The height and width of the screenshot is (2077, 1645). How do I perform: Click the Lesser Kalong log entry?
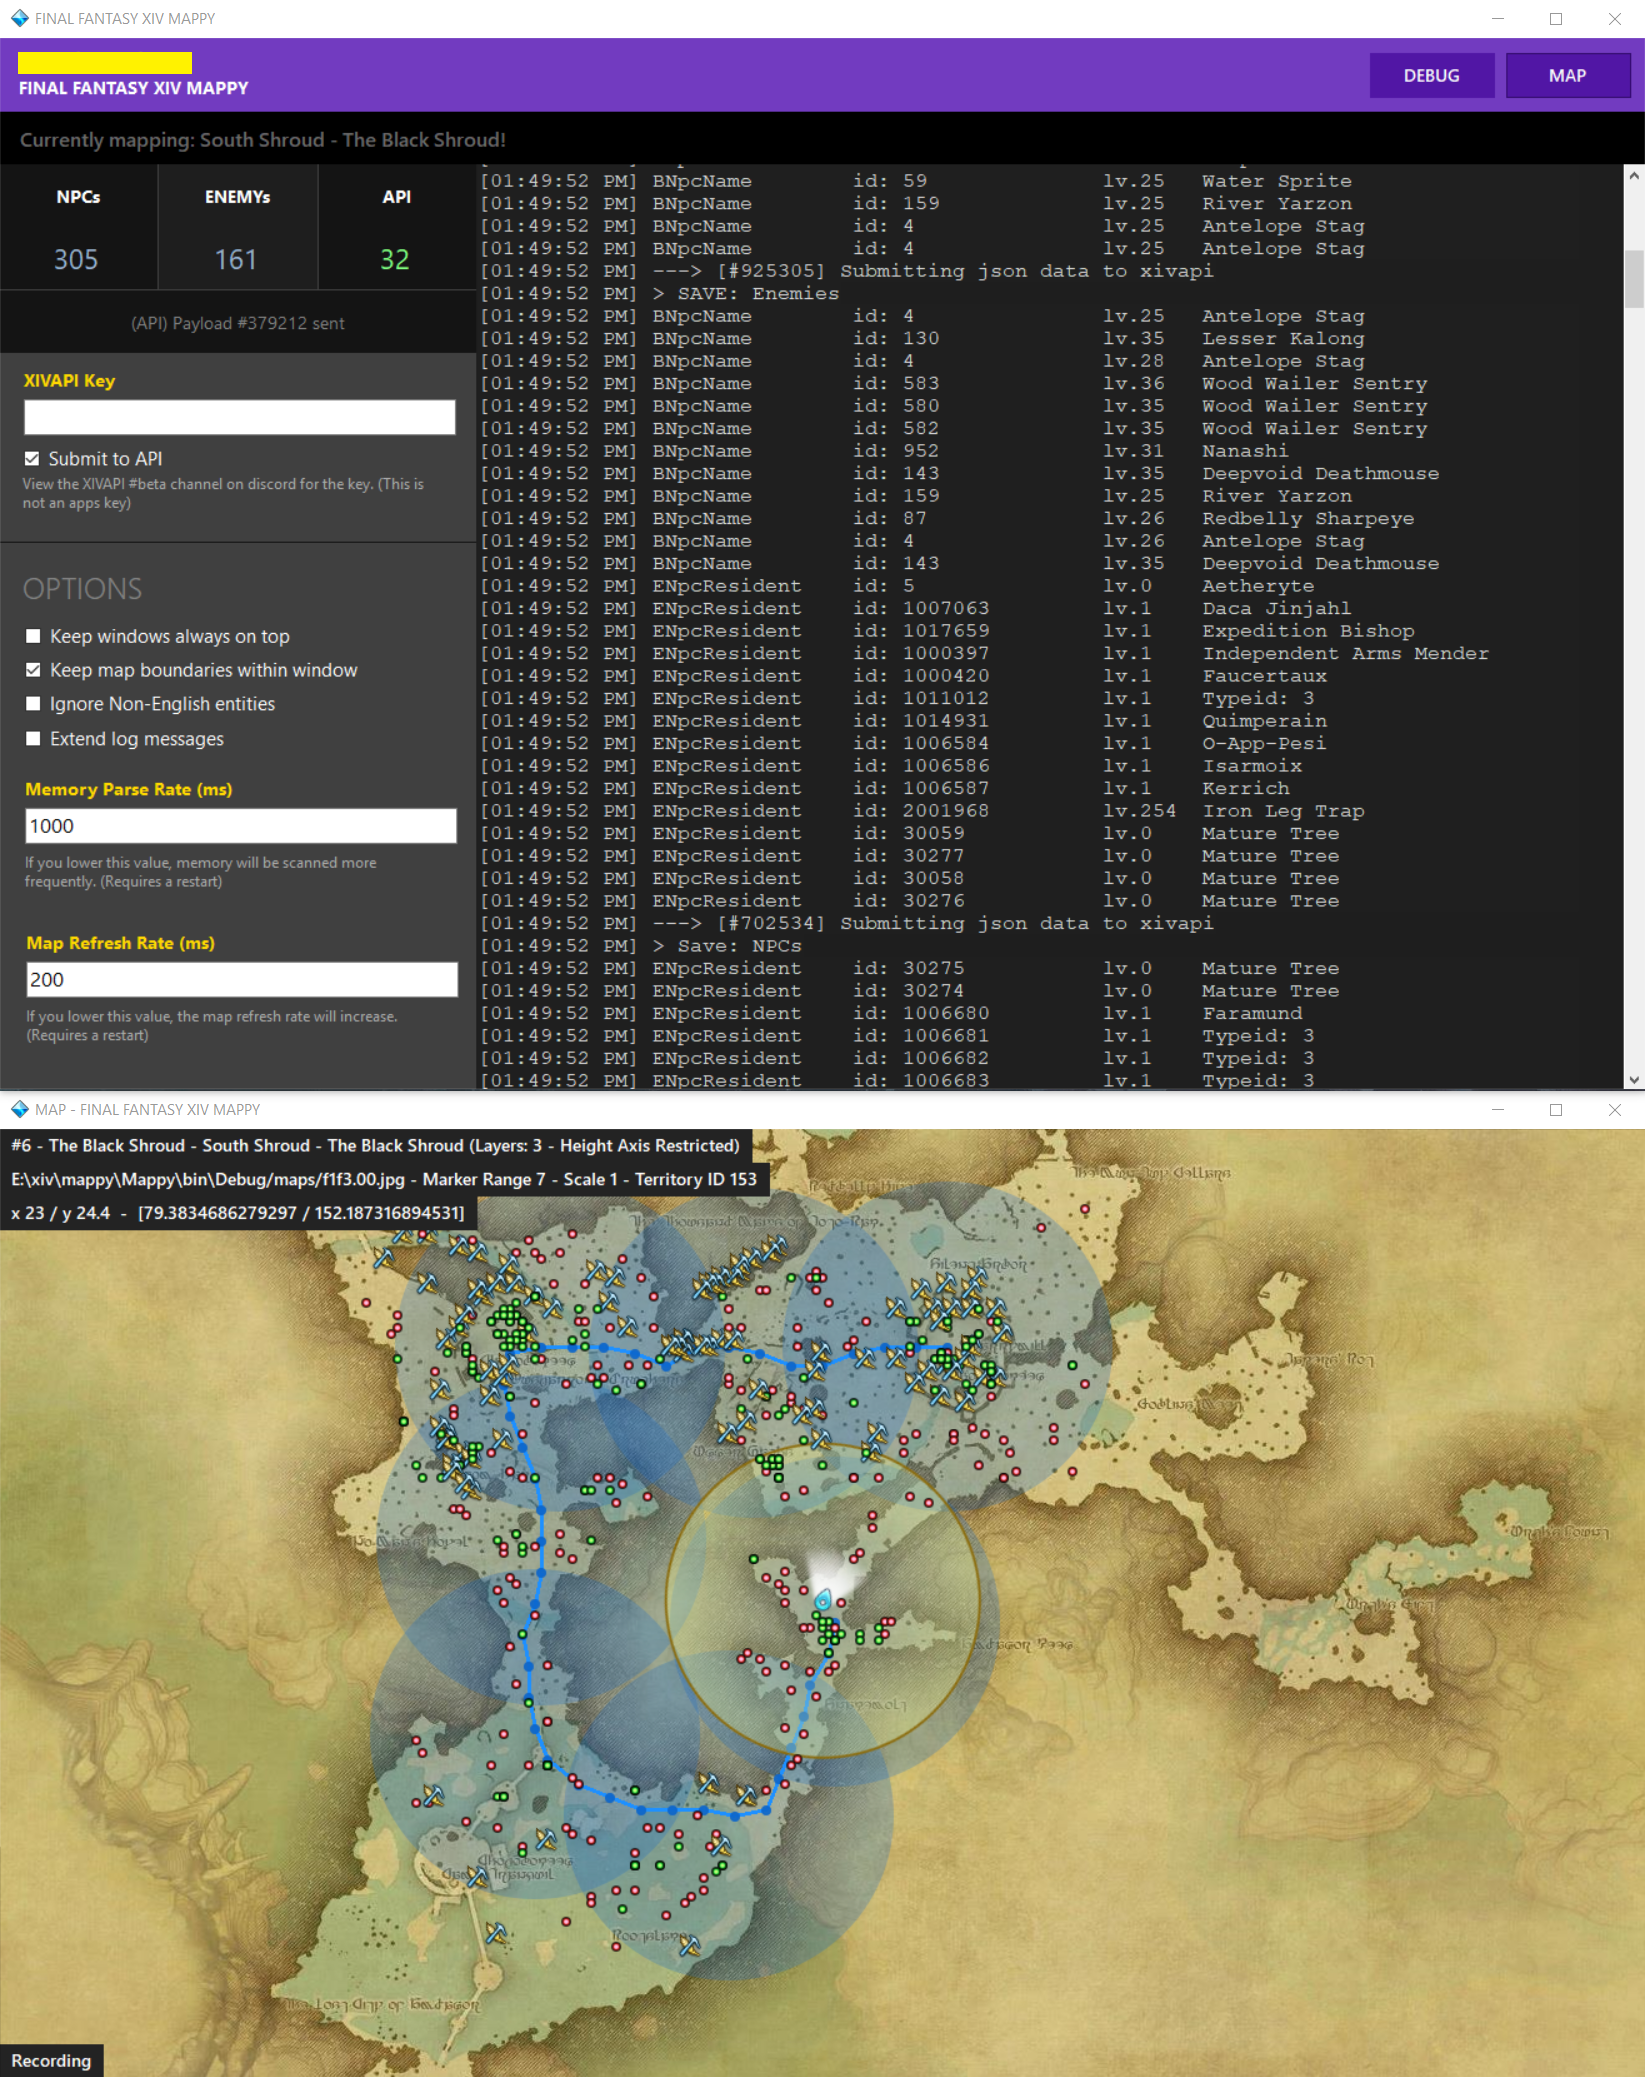922,338
